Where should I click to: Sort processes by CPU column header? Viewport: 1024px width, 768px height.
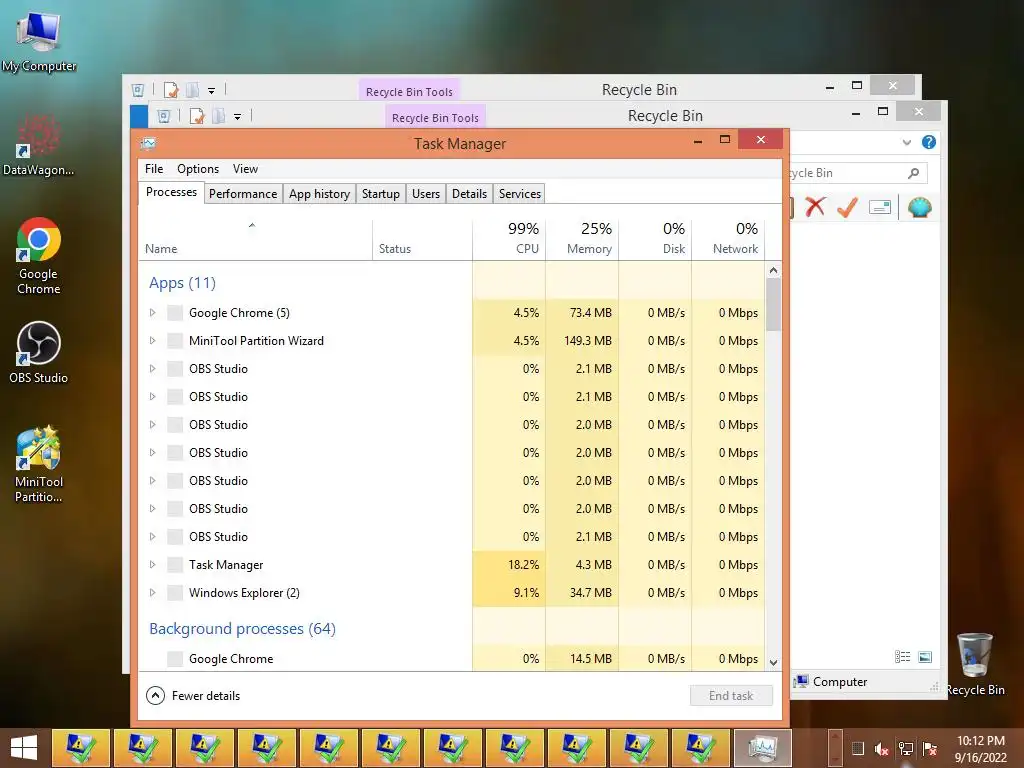click(x=509, y=240)
